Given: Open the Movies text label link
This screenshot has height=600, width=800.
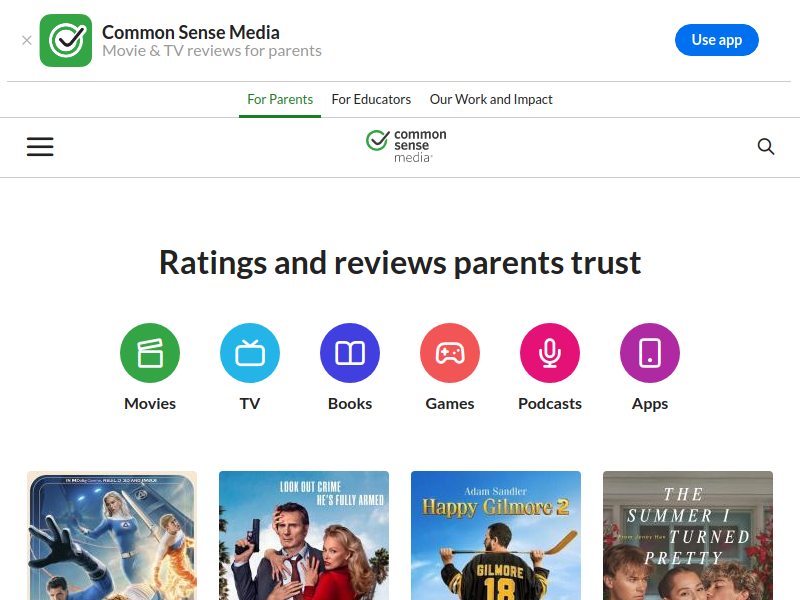Looking at the screenshot, I should pos(150,404).
